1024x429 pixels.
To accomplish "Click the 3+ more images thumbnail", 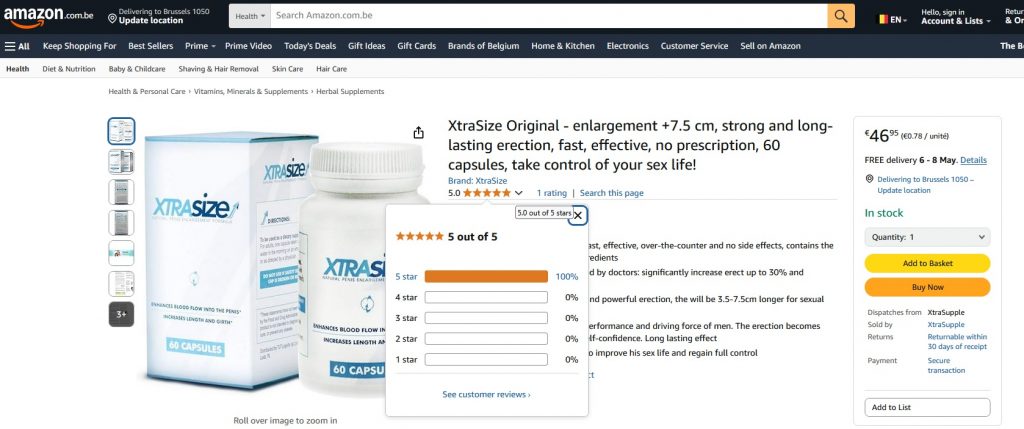I will [x=121, y=314].
